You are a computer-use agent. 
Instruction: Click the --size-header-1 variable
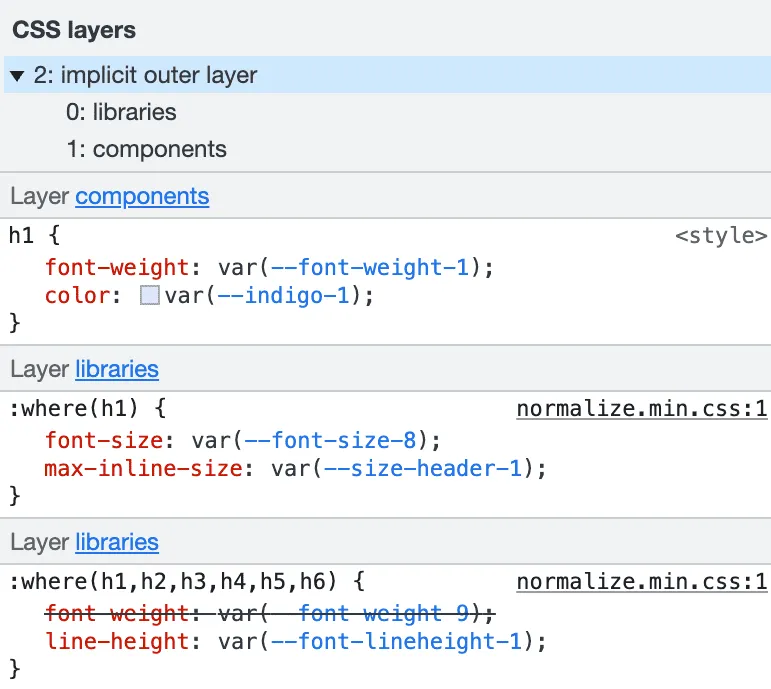pyautogui.click(x=423, y=468)
